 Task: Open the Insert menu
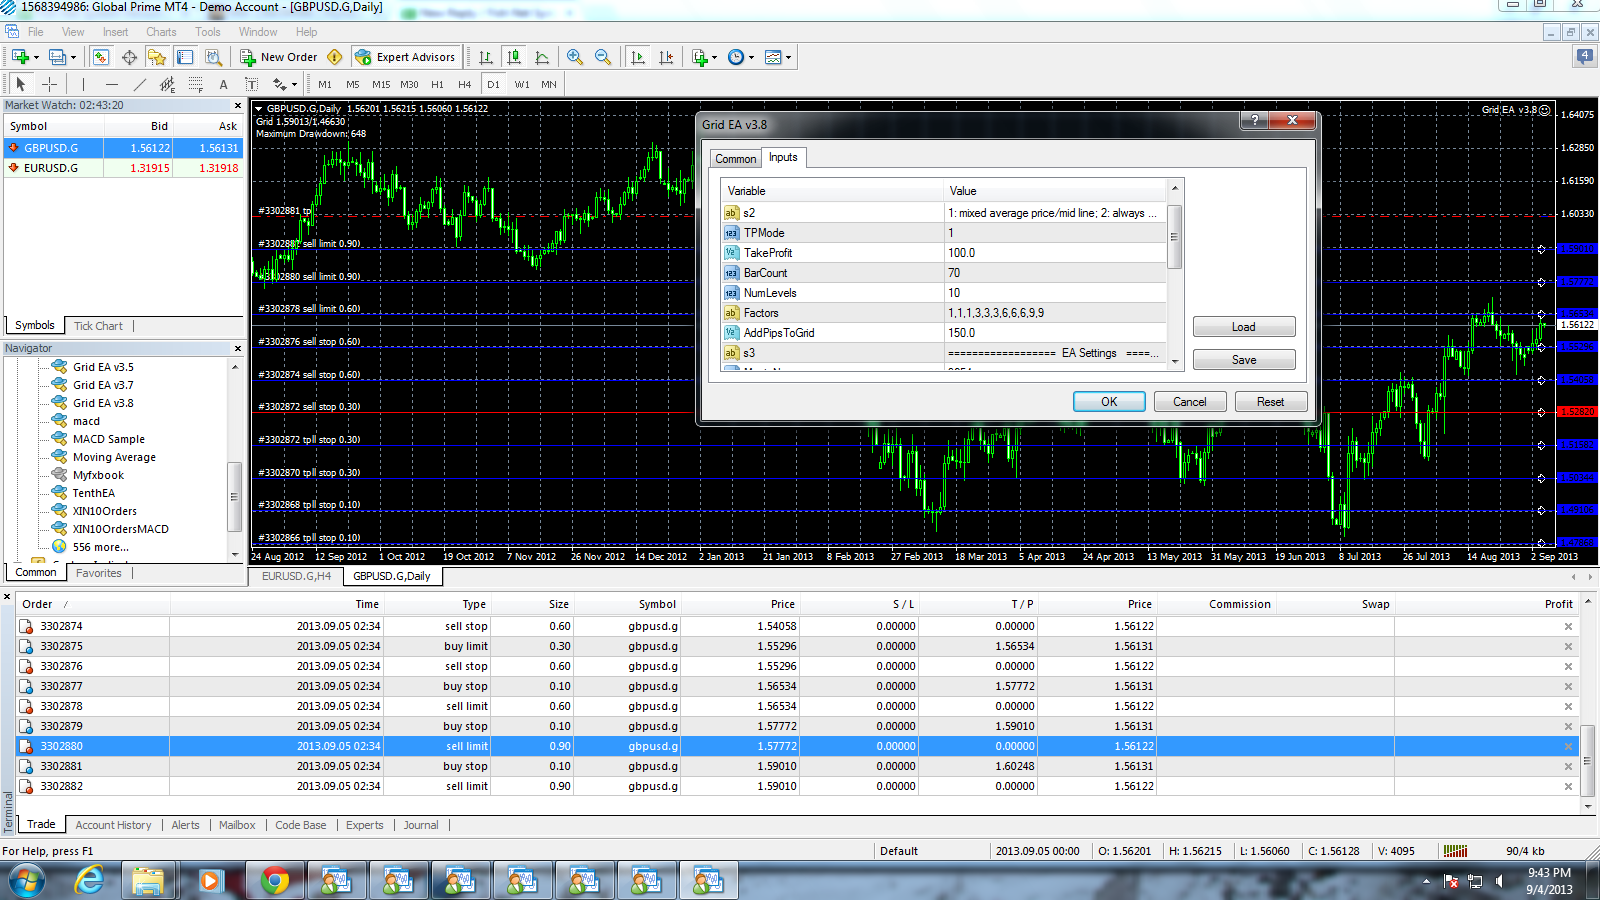click(115, 32)
